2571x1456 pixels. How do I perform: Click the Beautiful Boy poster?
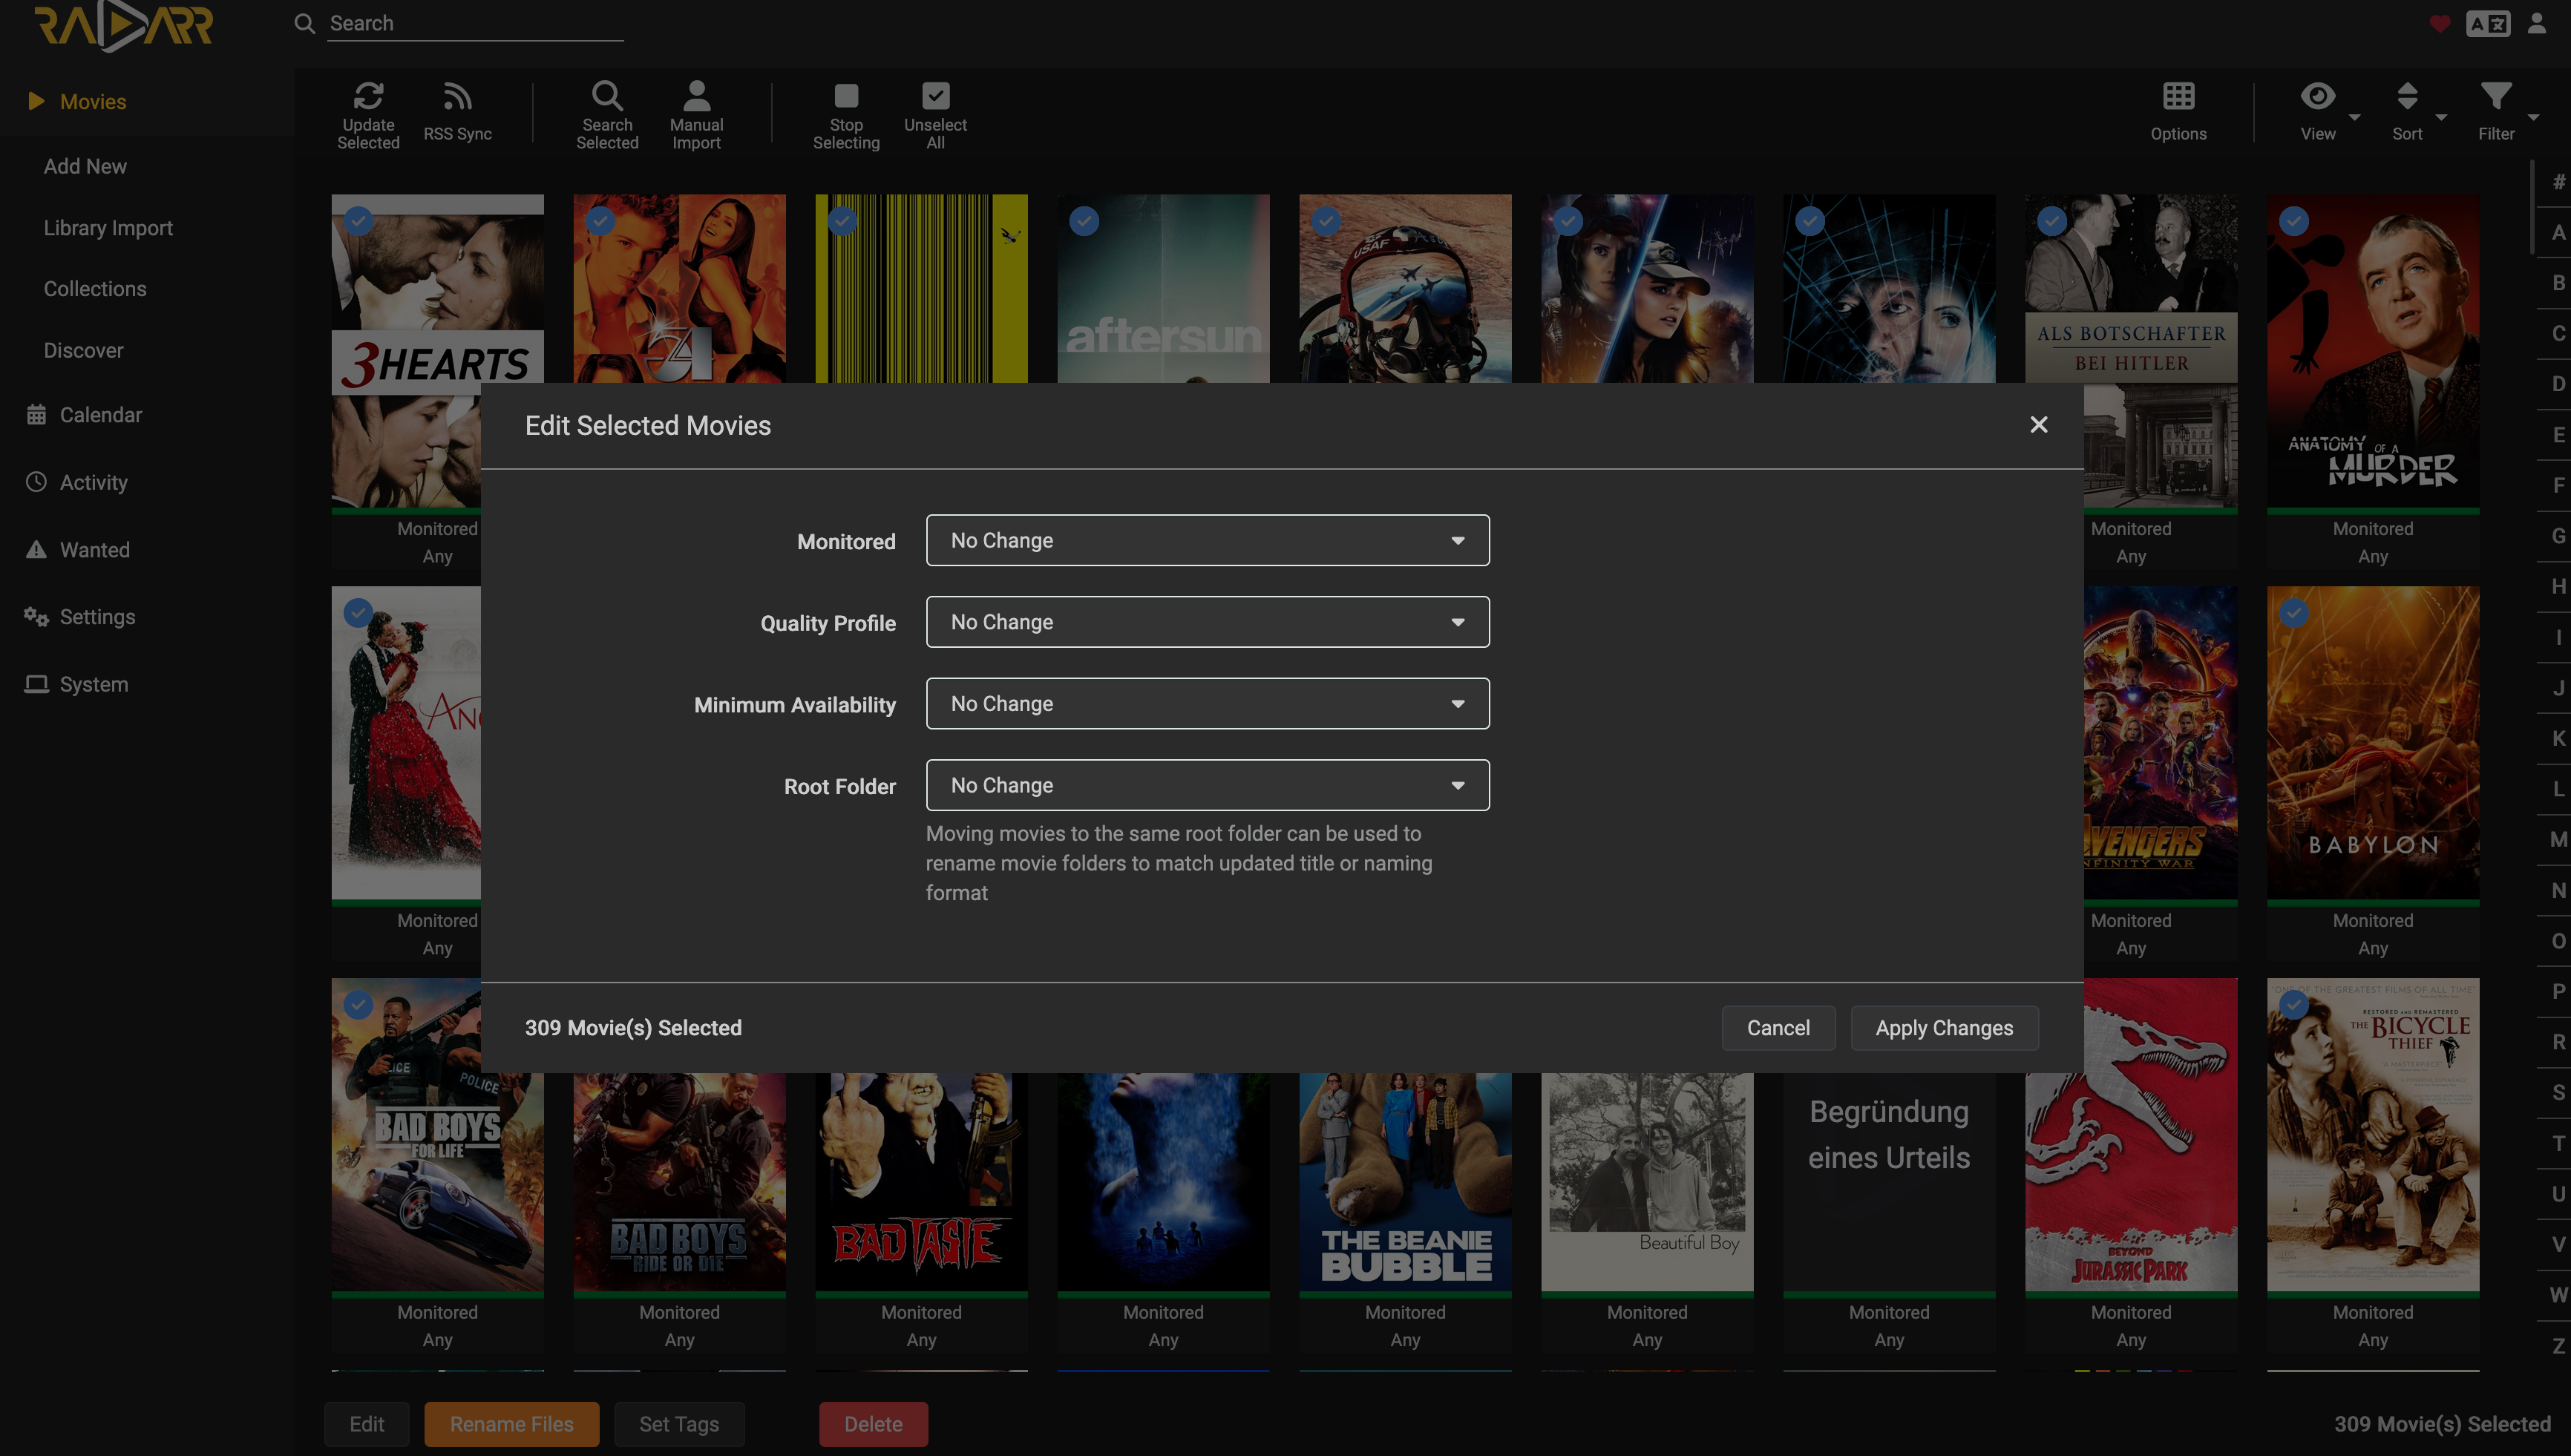coord(1647,1182)
